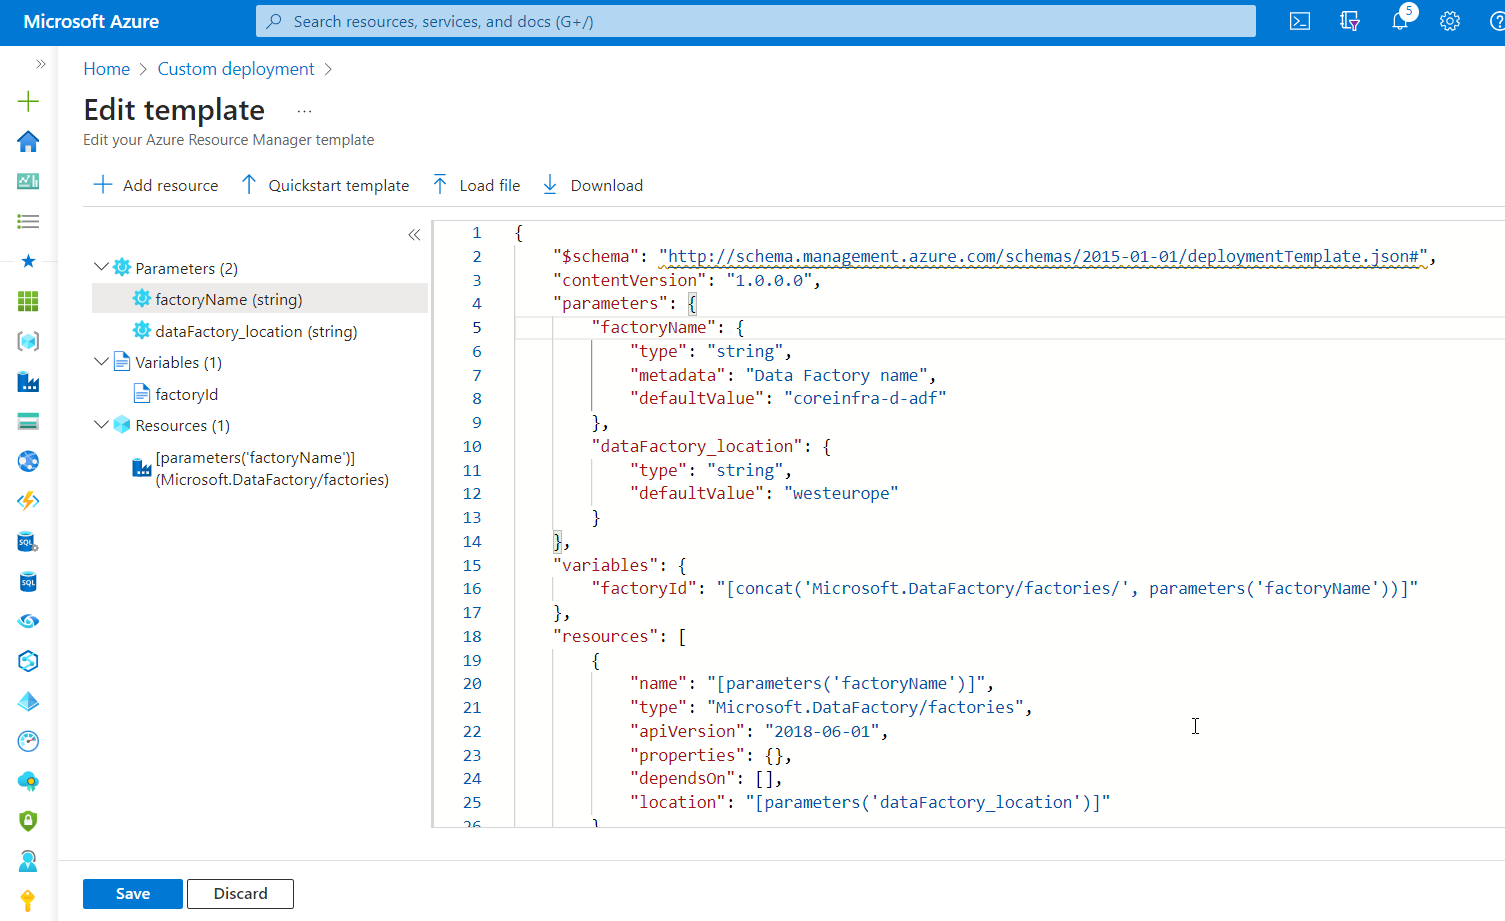Open Resource groups cube-in-brackets icon
1505x921 pixels.
28,341
